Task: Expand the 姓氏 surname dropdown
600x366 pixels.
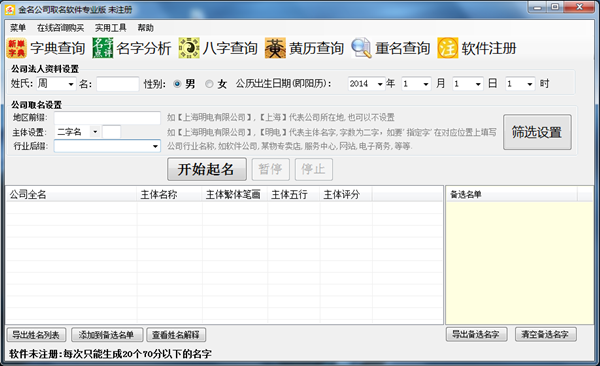Action: [x=71, y=84]
